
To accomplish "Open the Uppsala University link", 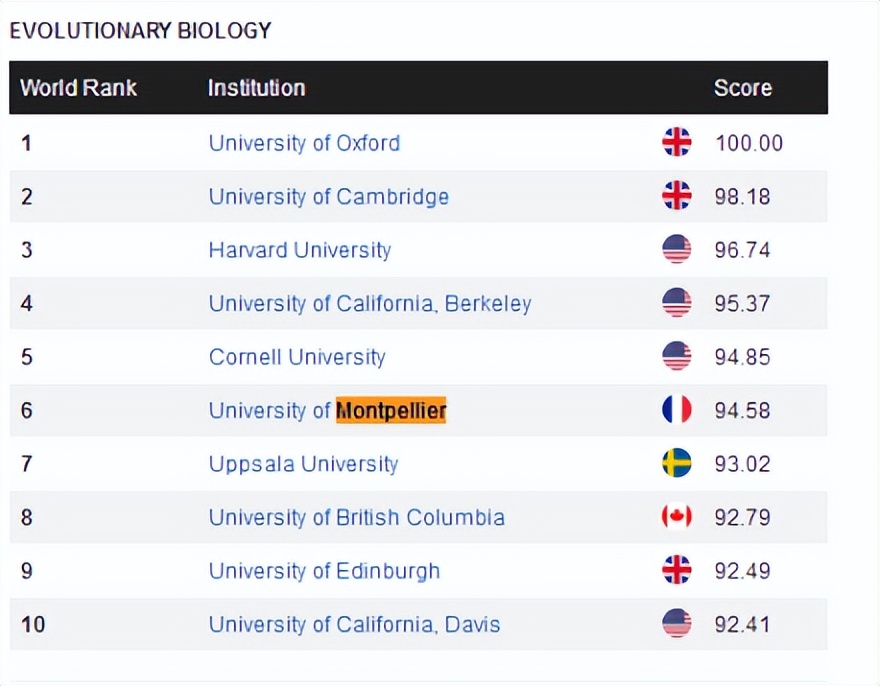I will tap(303, 464).
